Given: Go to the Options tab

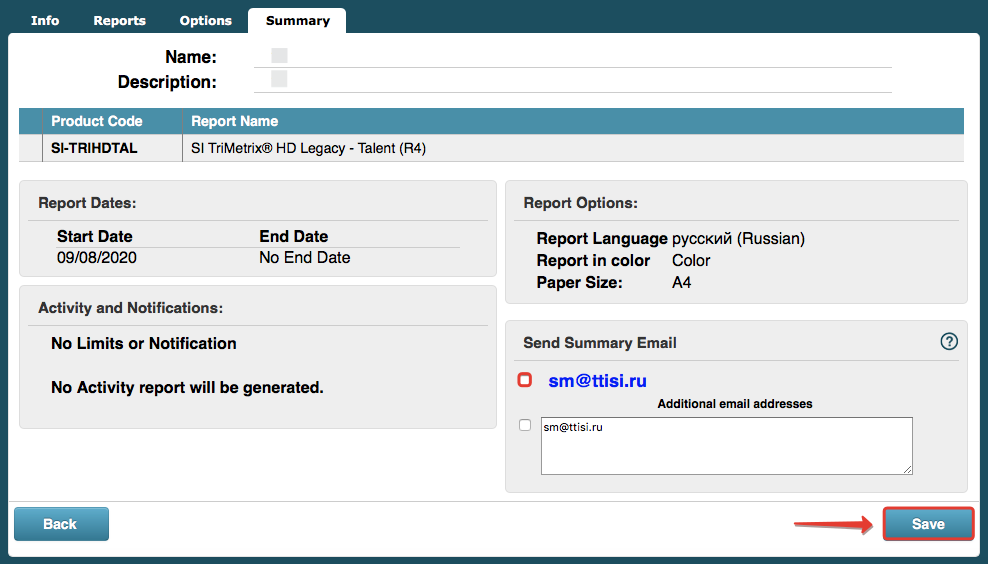Looking at the screenshot, I should pos(205,20).
